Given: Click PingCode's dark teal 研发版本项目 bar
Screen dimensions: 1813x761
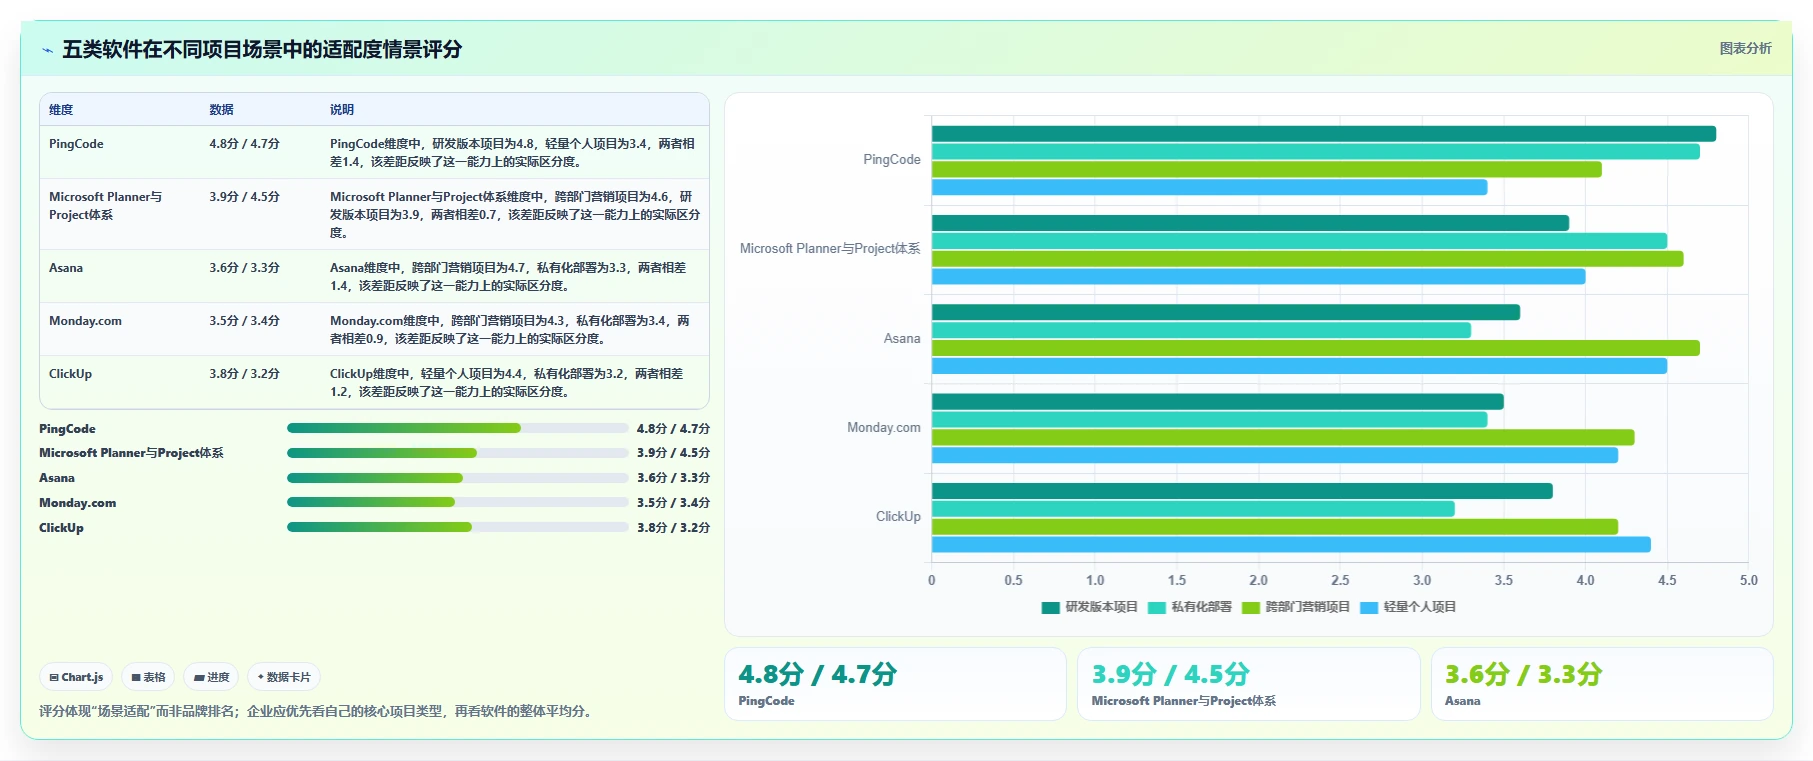Looking at the screenshot, I should click(x=1324, y=134).
